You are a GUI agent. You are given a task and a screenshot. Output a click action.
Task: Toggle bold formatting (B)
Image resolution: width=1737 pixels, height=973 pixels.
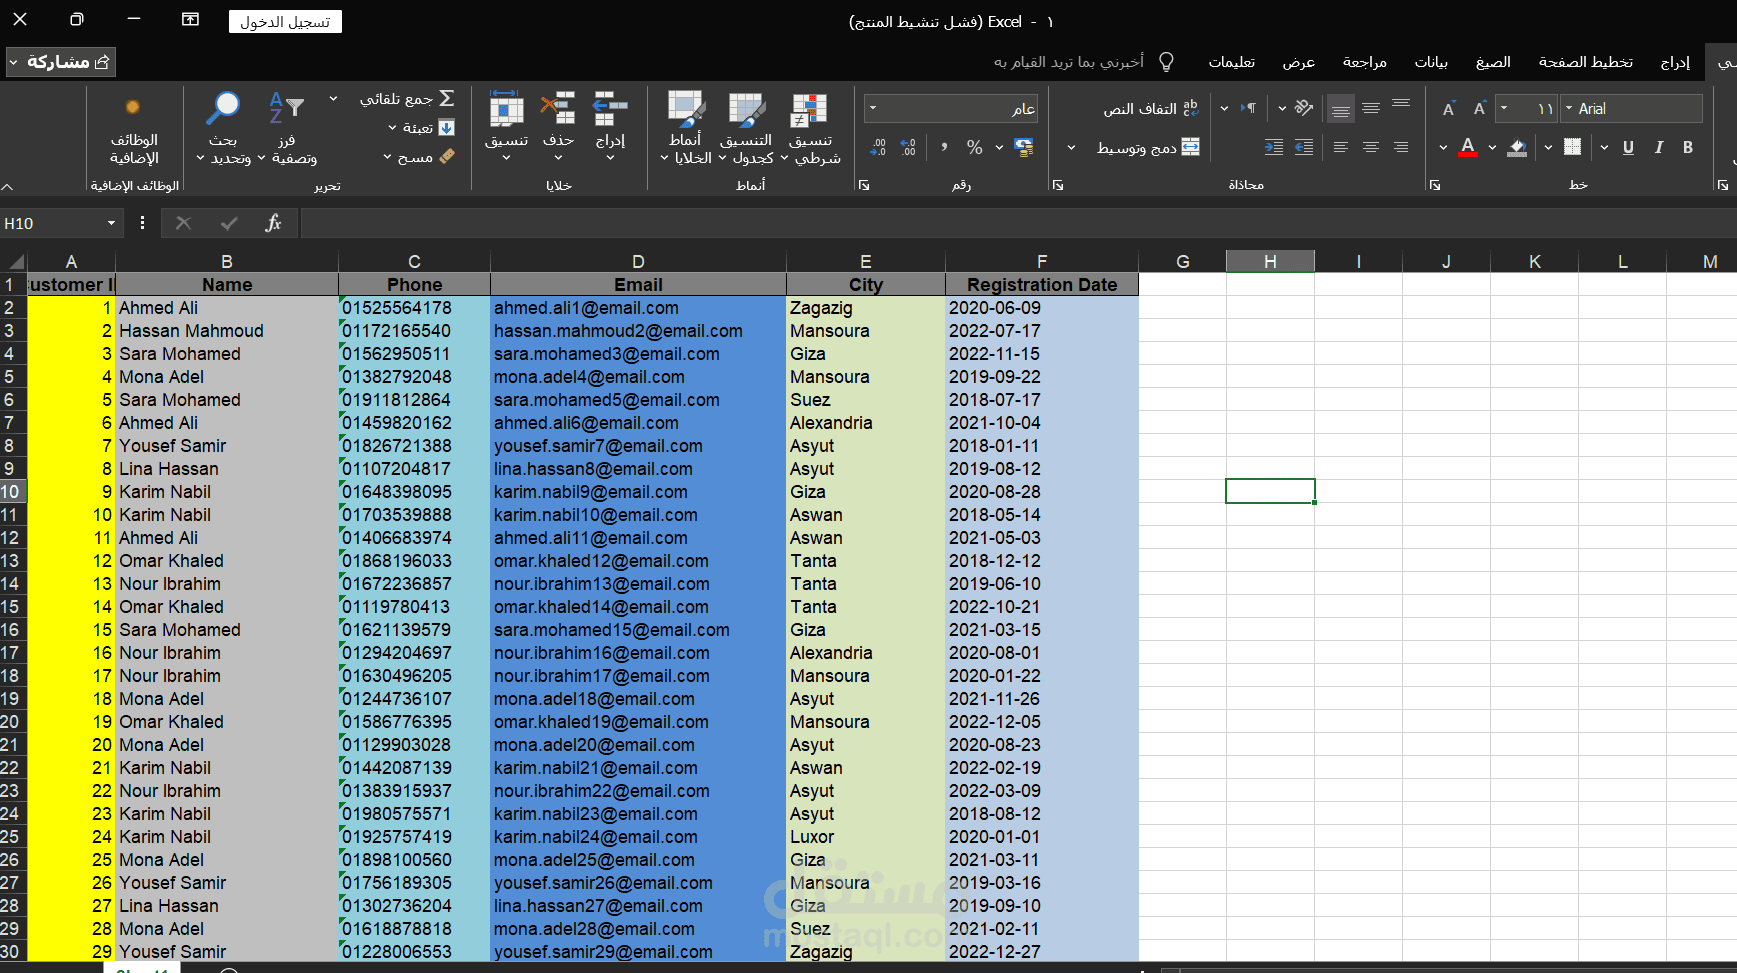coord(1688,147)
